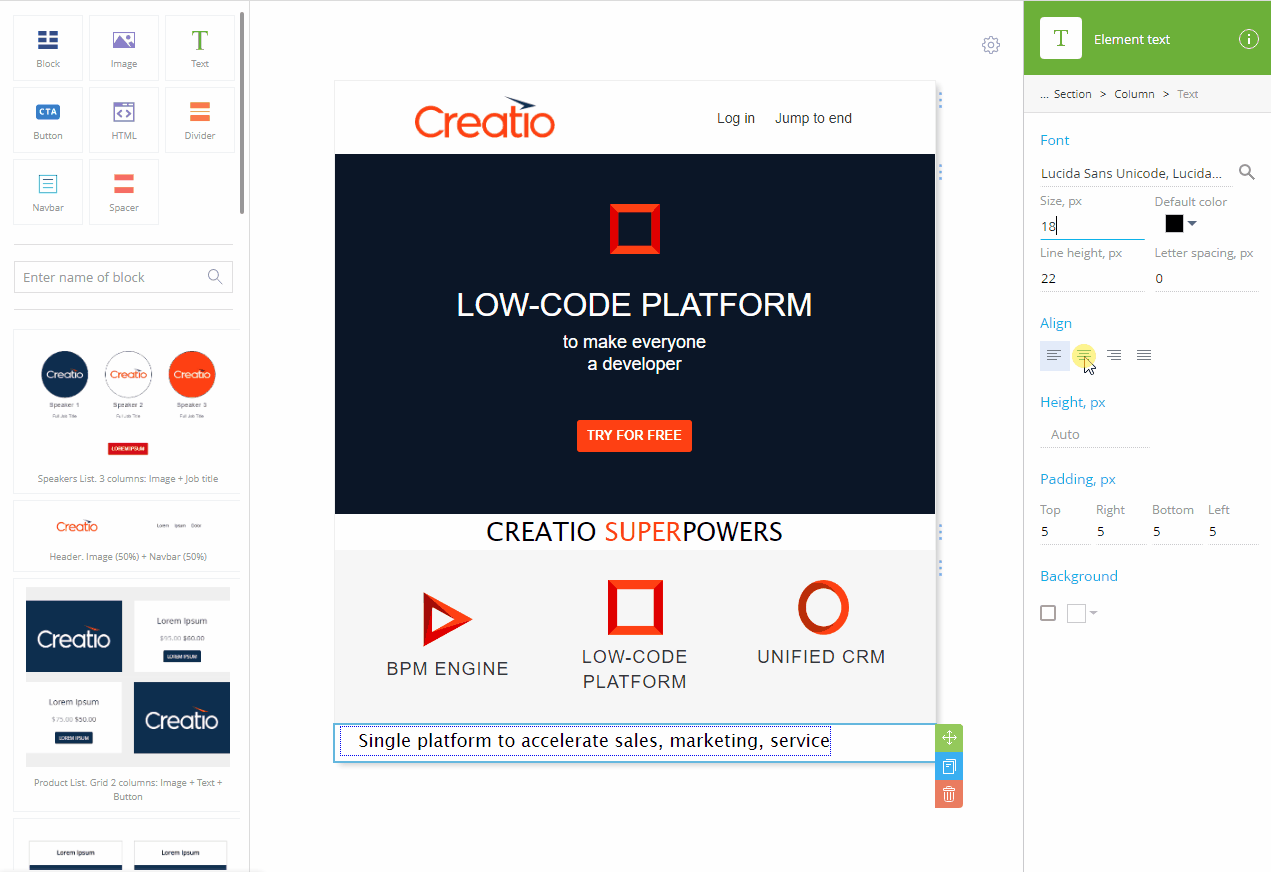Screen dimensions: 1271x872
Task: Click the BPM ENGINE label
Action: (x=447, y=669)
